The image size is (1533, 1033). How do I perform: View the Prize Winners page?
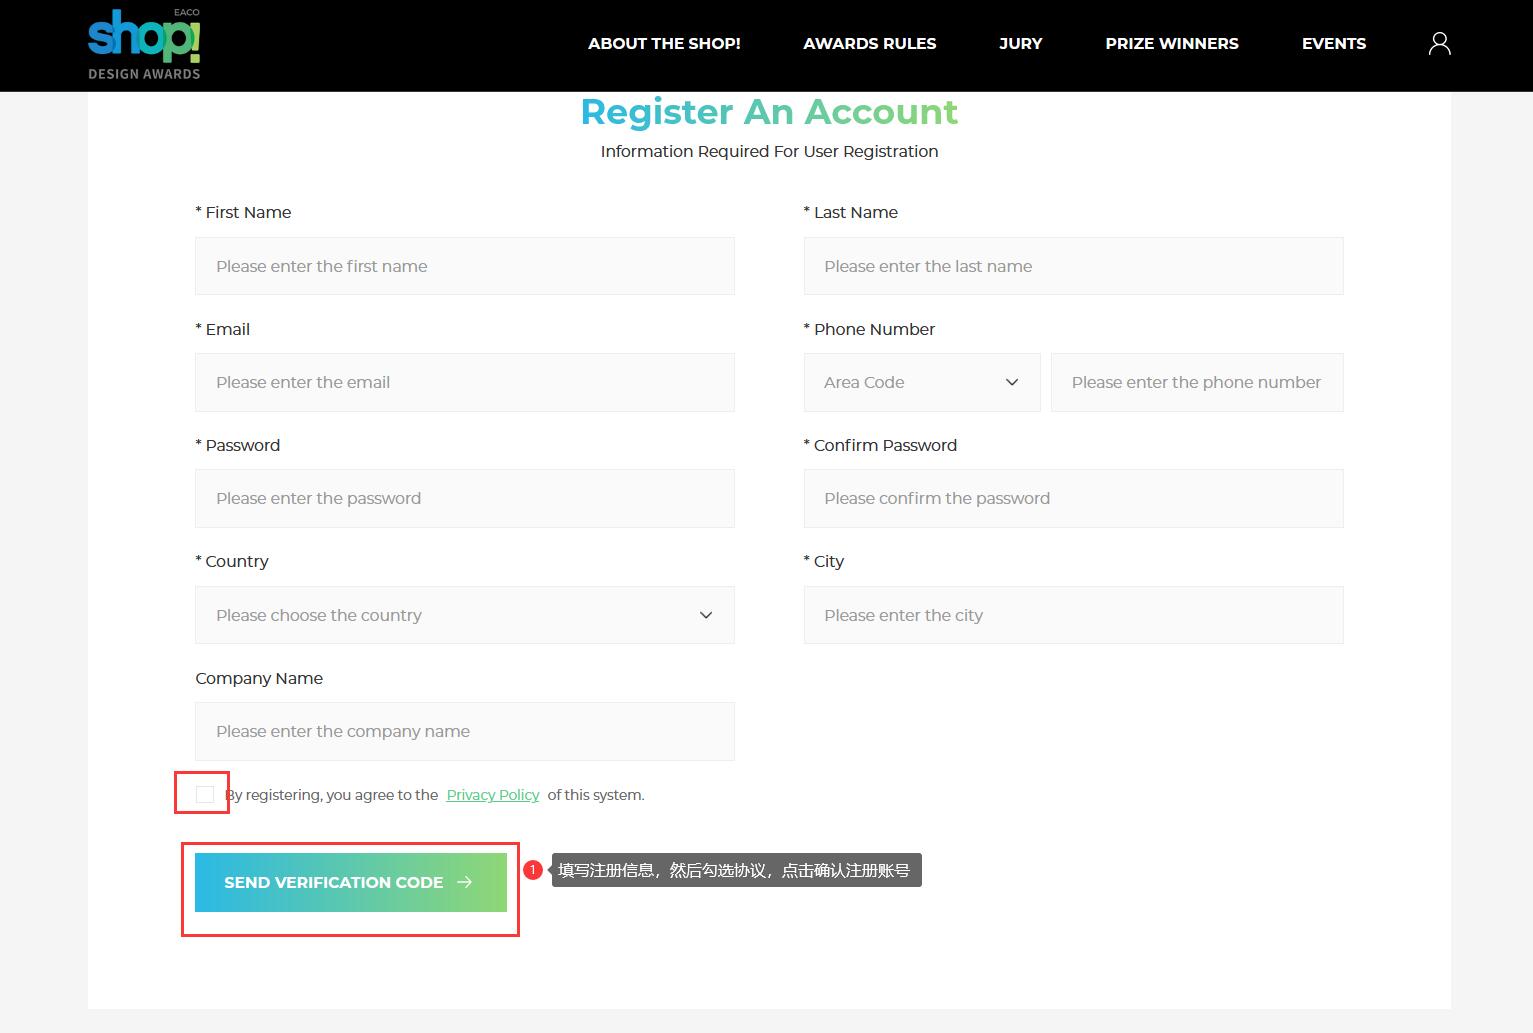point(1171,43)
